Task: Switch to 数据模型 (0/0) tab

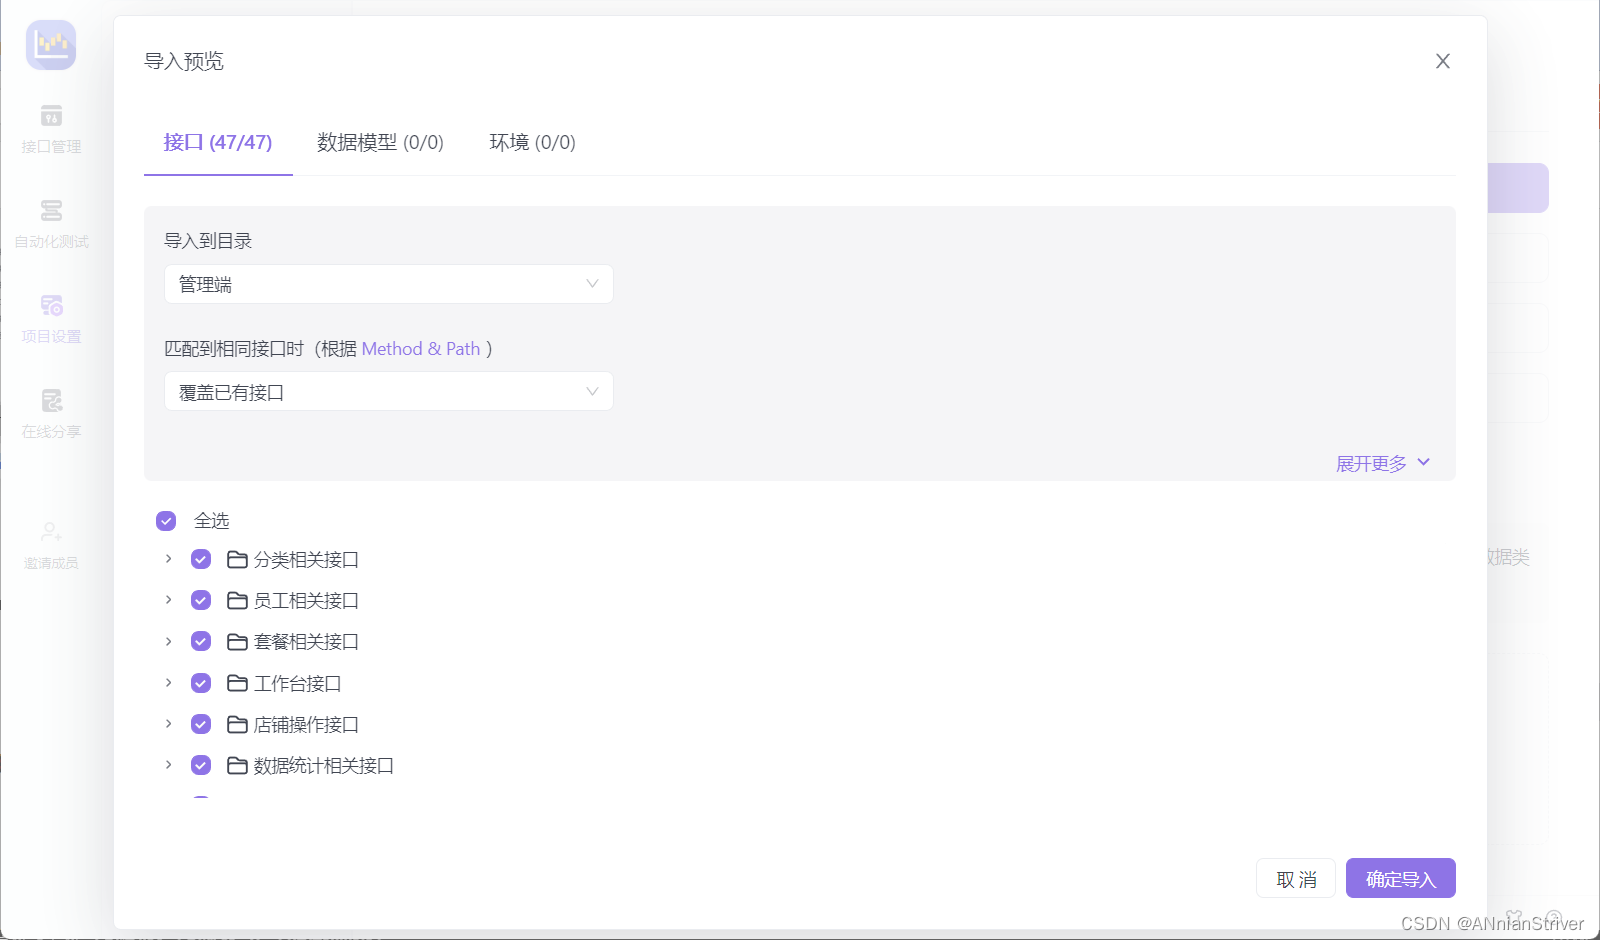Action: coord(380,142)
